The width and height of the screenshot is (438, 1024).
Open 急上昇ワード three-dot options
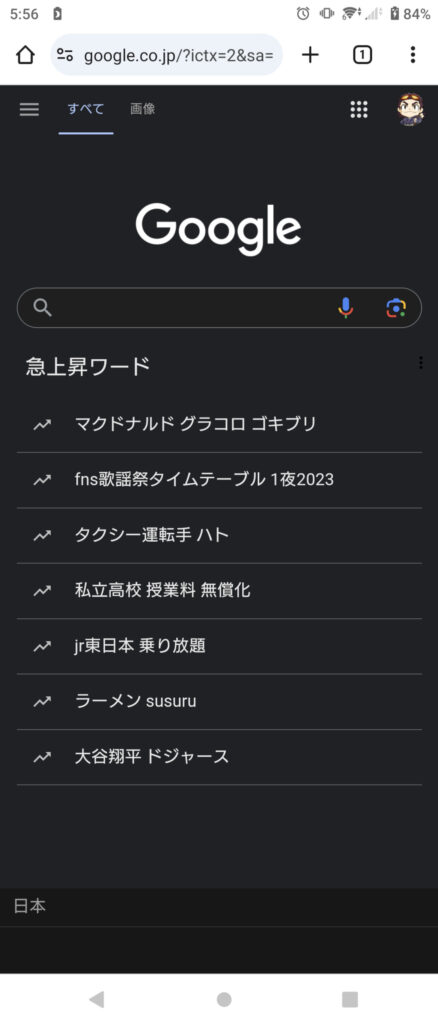pyautogui.click(x=420, y=362)
